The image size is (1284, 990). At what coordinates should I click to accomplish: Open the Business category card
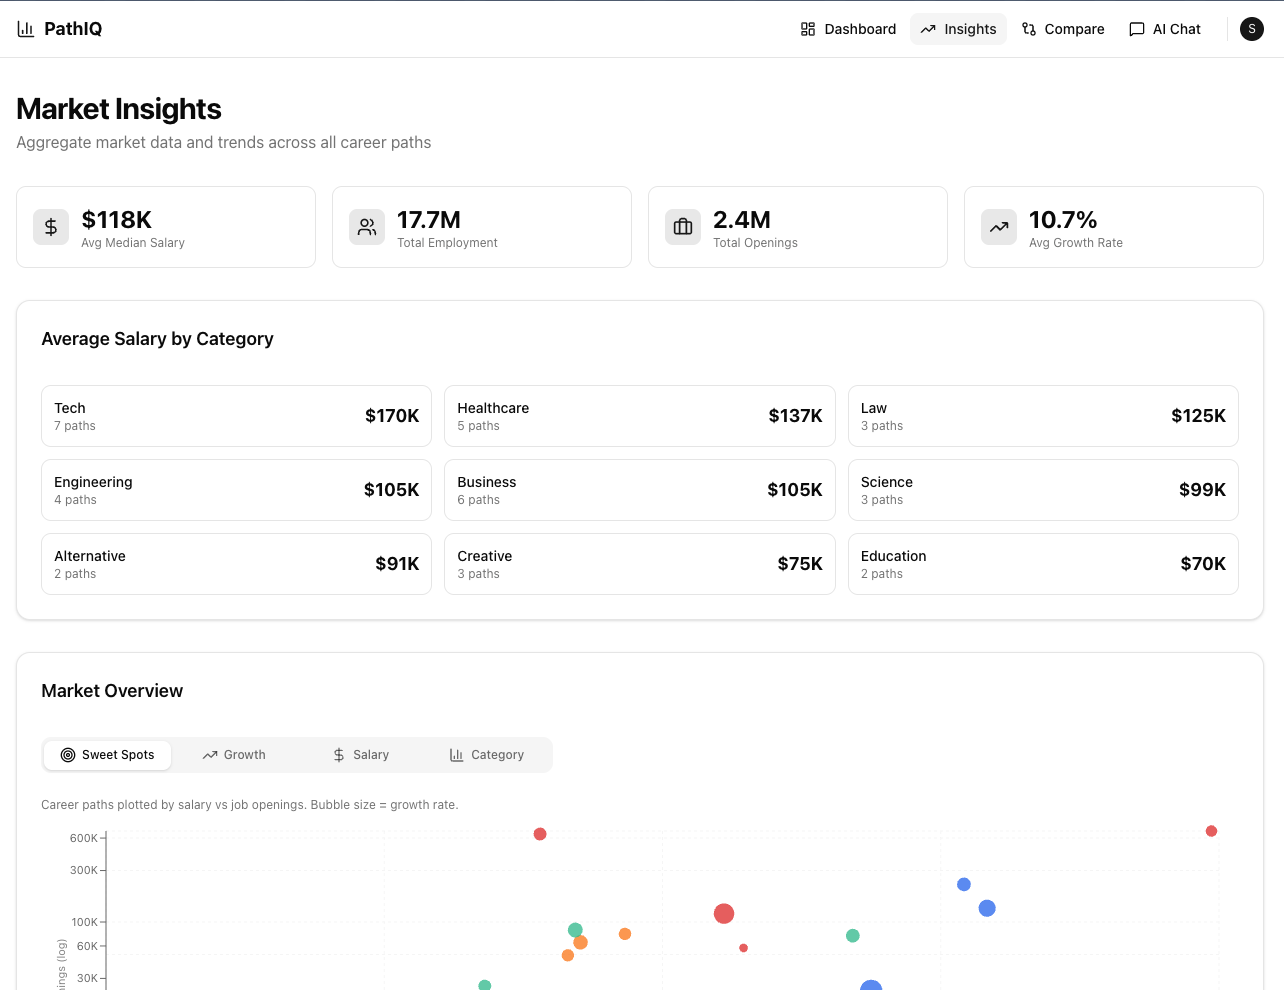pos(640,490)
